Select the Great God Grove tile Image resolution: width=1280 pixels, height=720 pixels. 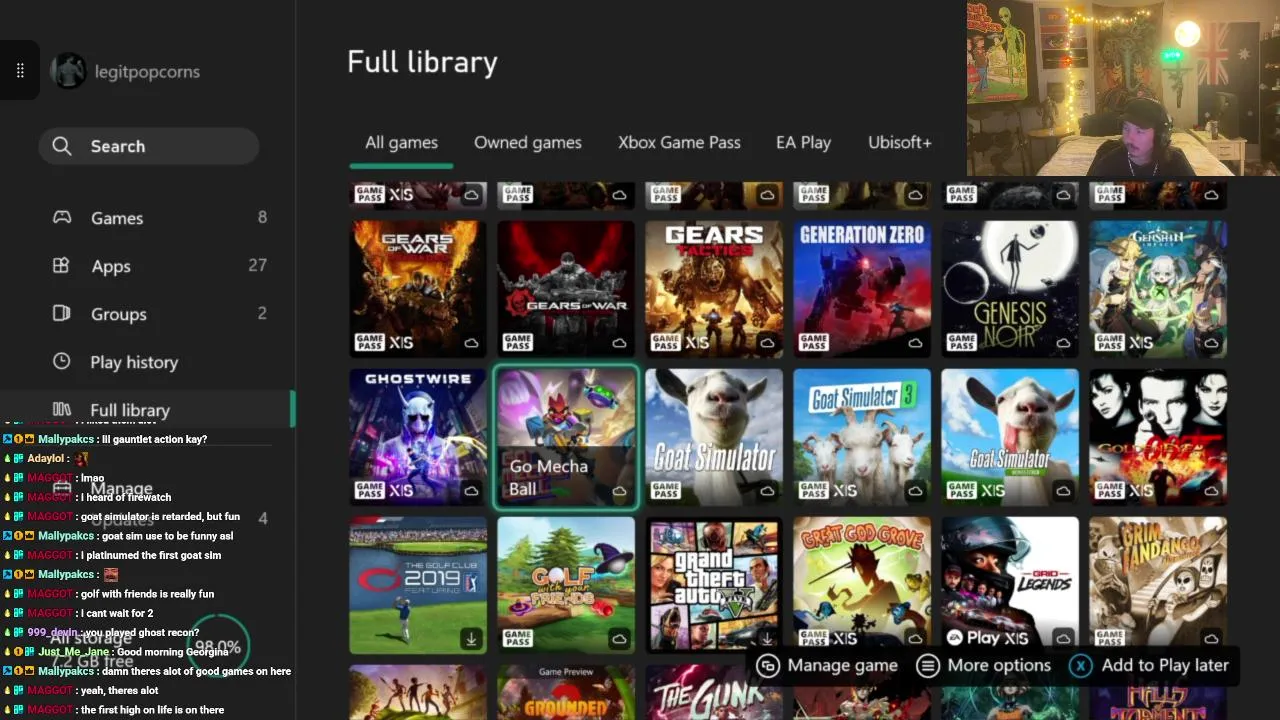(862, 584)
